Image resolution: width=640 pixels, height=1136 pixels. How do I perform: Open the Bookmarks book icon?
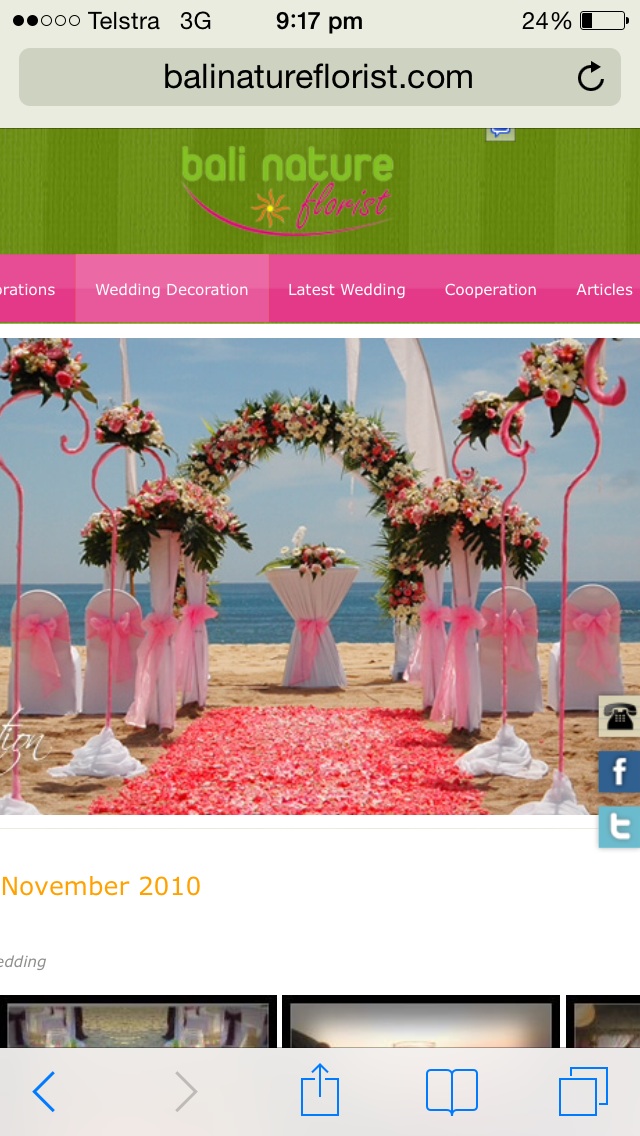pyautogui.click(x=451, y=1091)
